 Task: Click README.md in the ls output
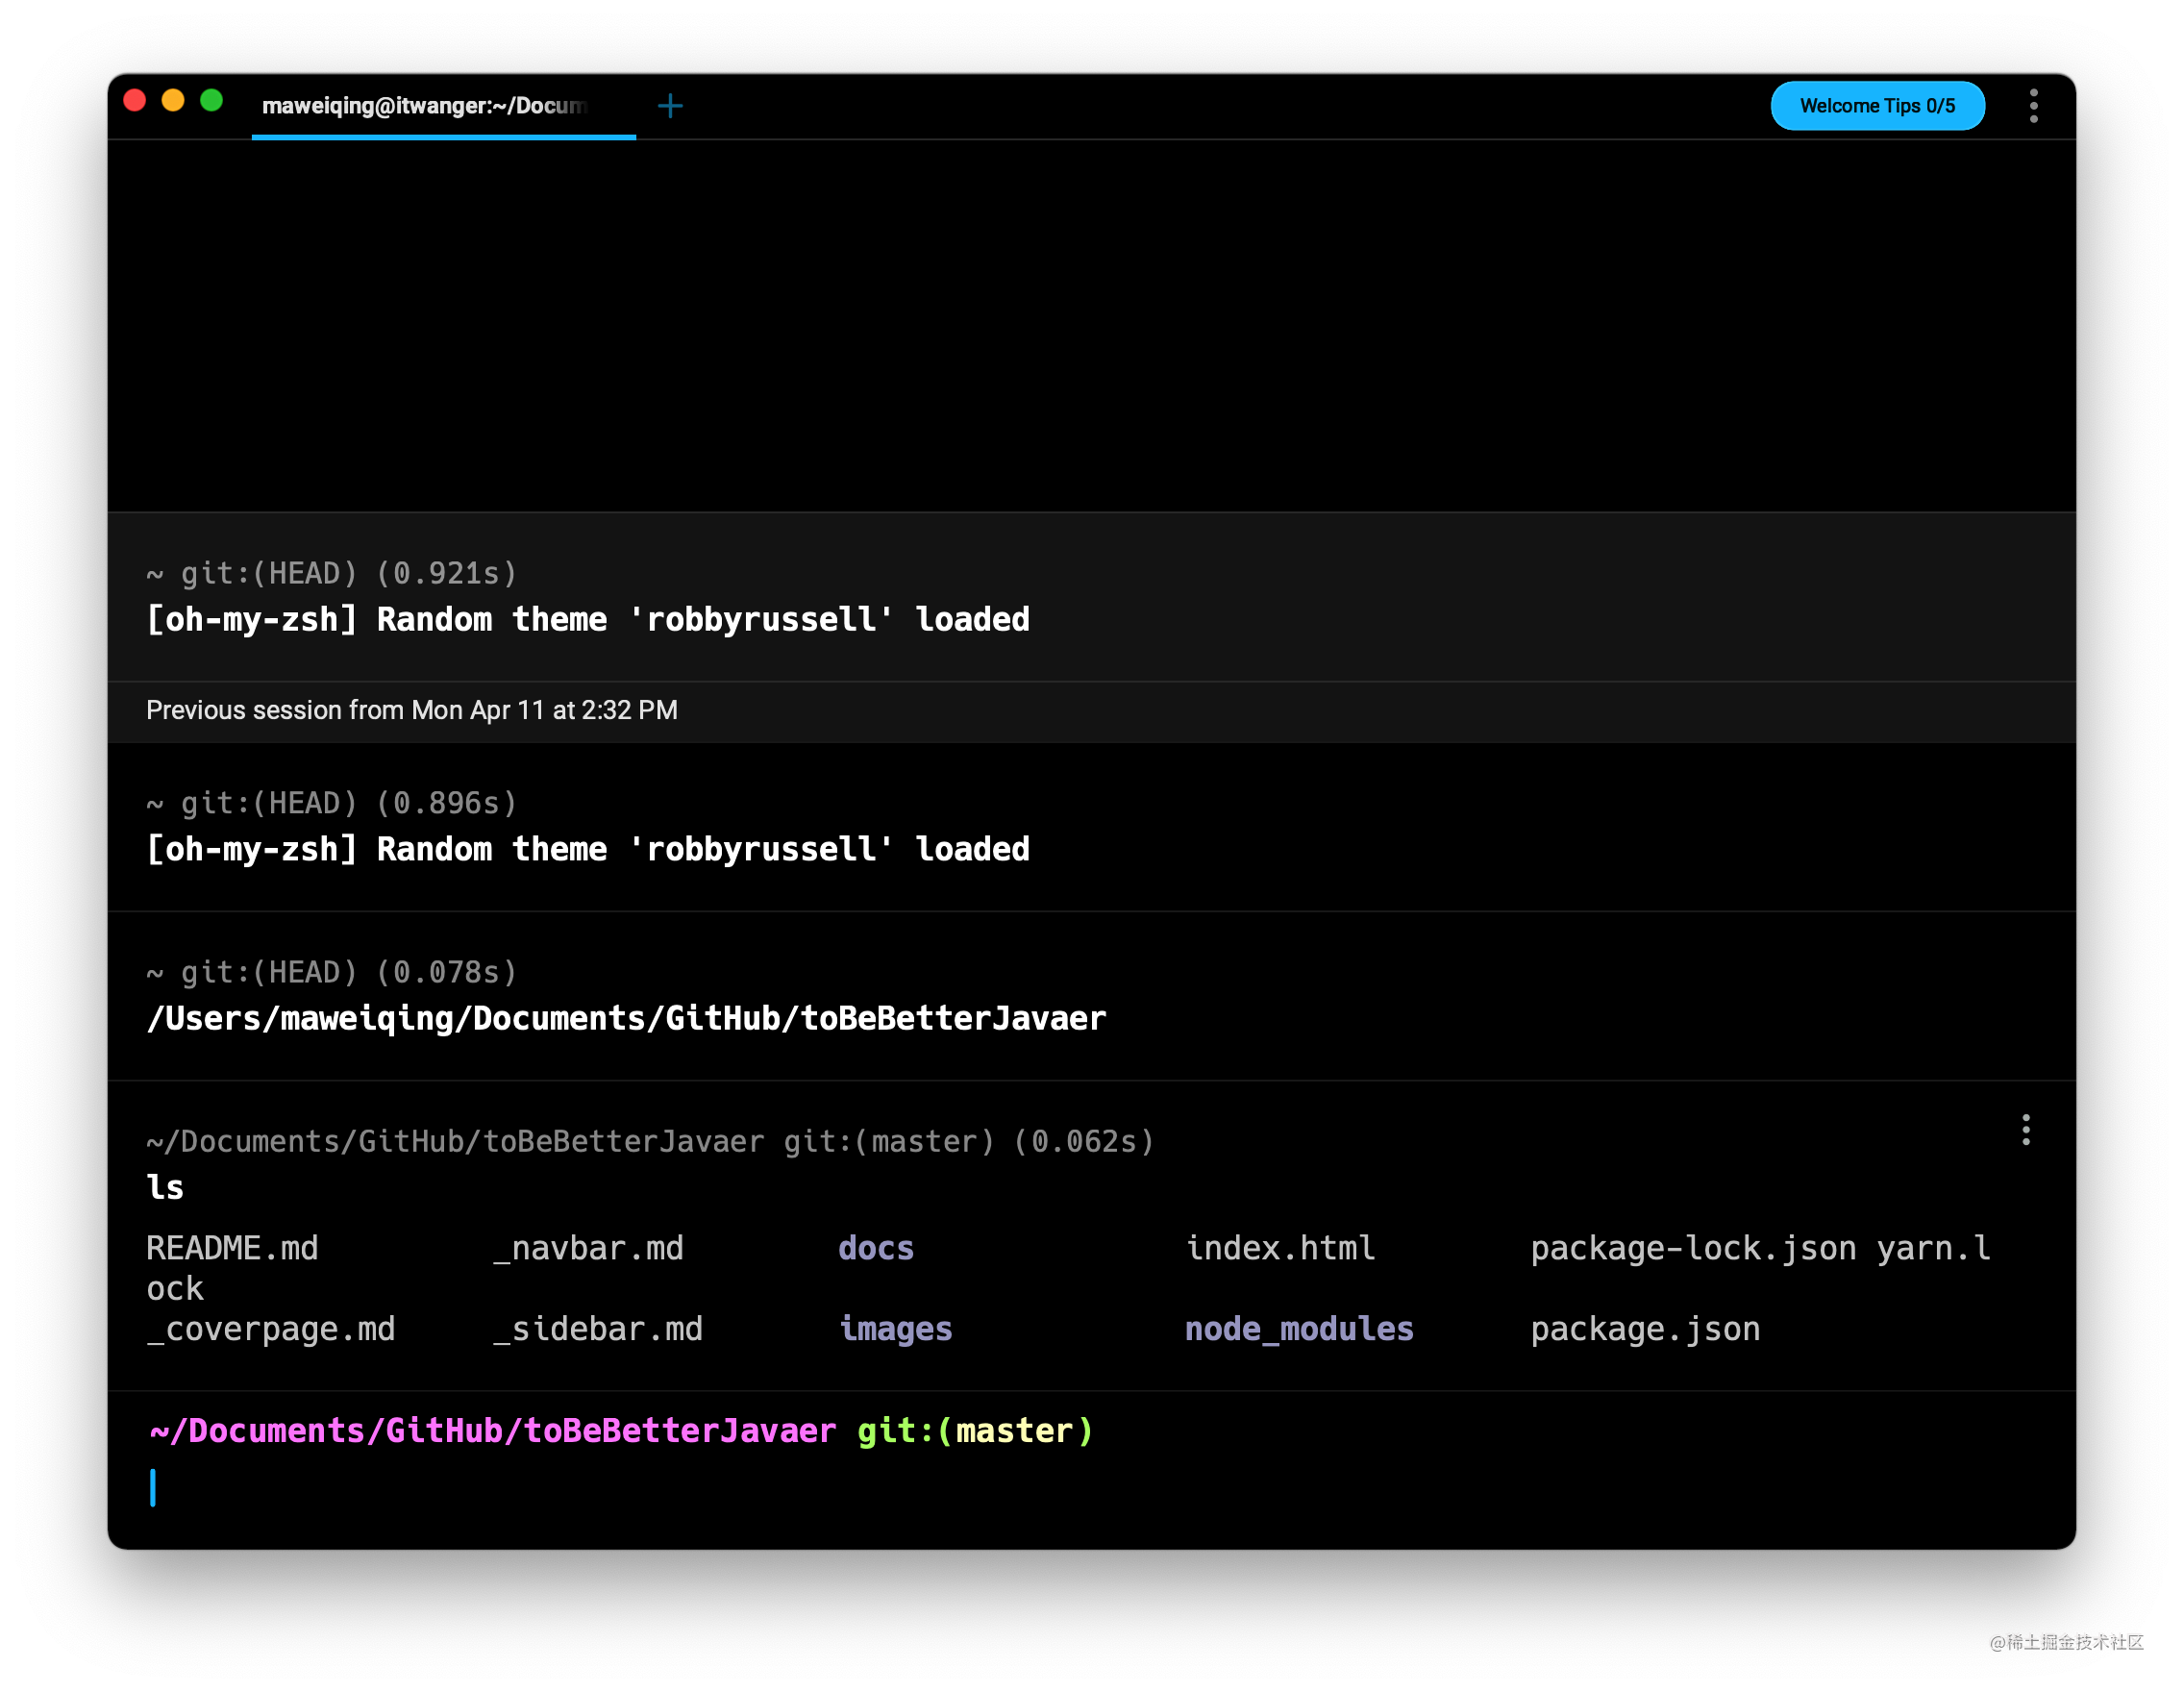(x=232, y=1248)
